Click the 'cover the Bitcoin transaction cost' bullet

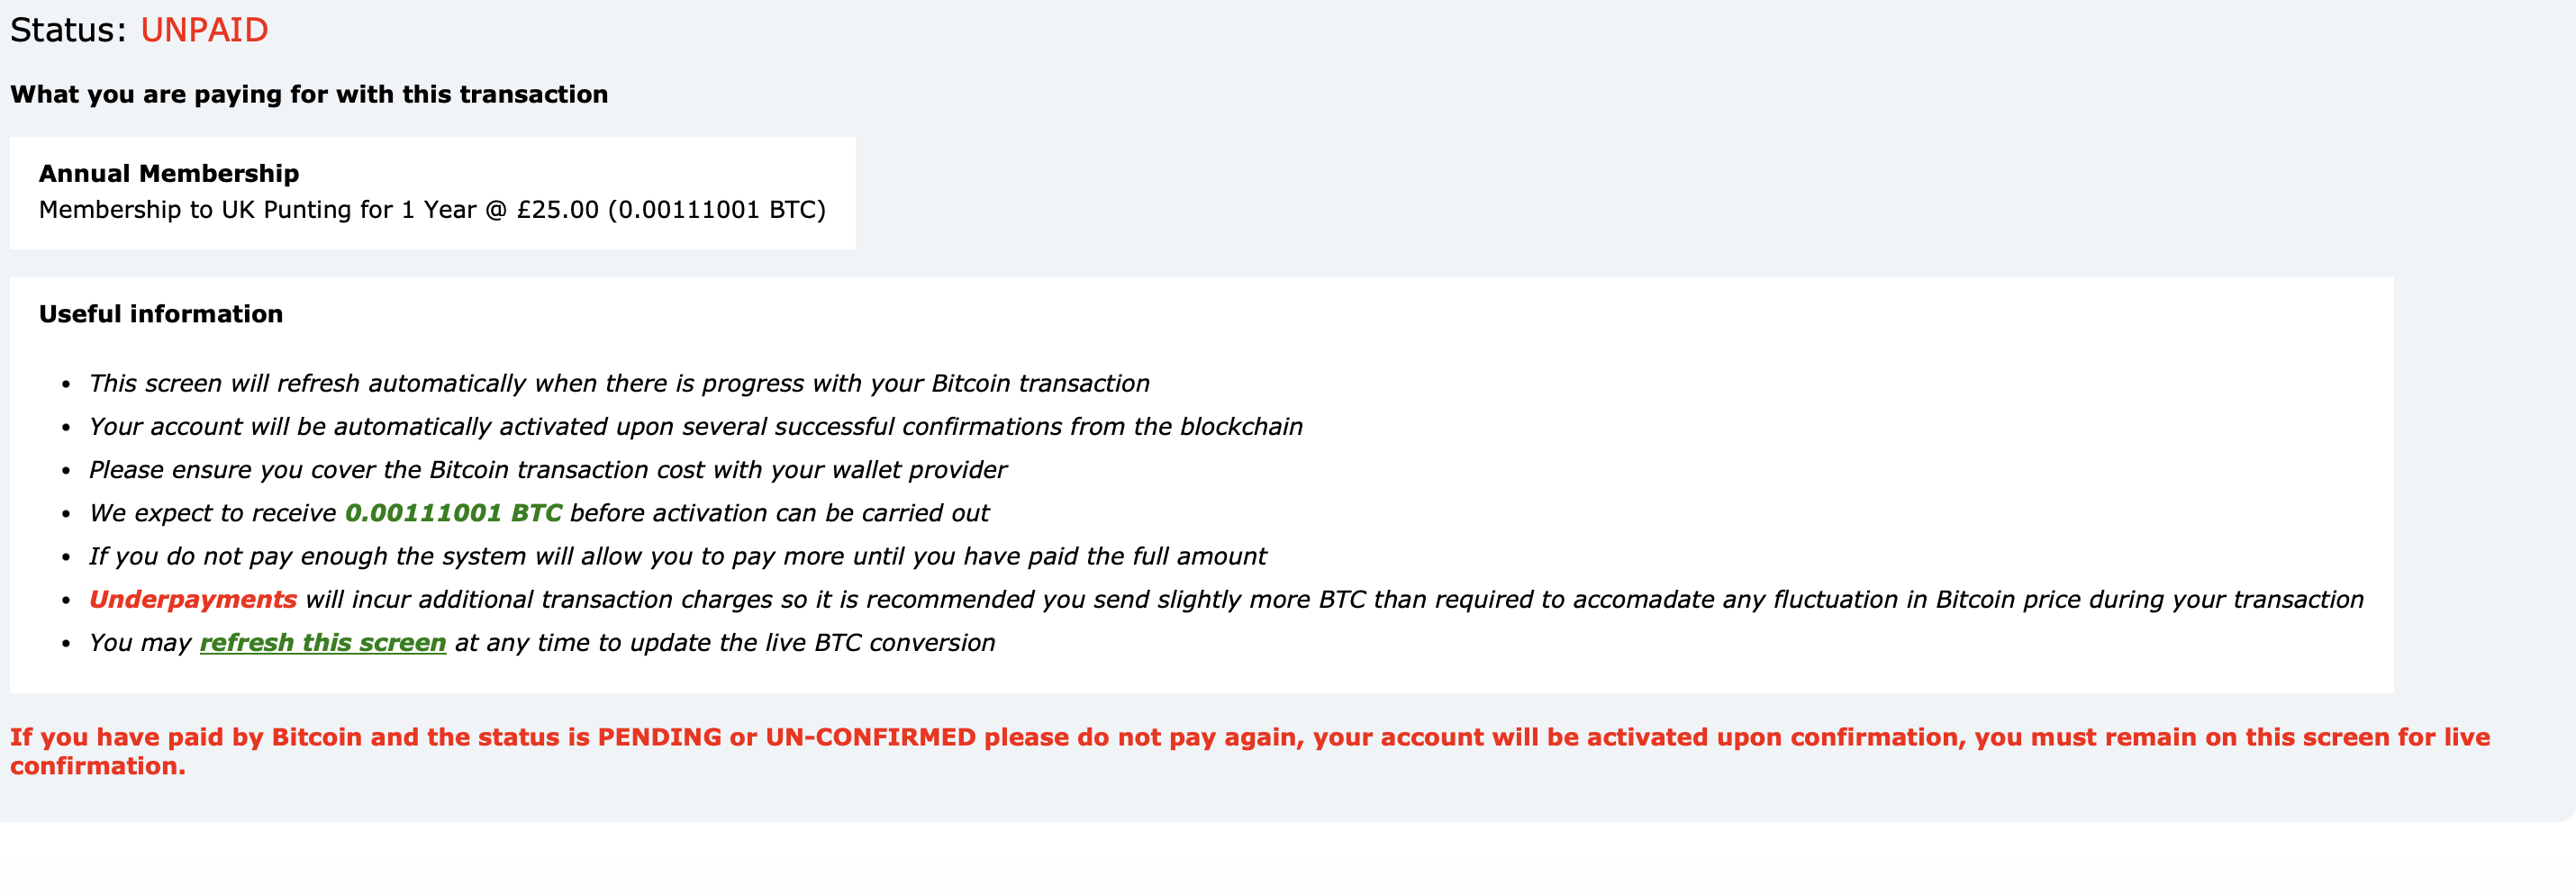pos(548,470)
